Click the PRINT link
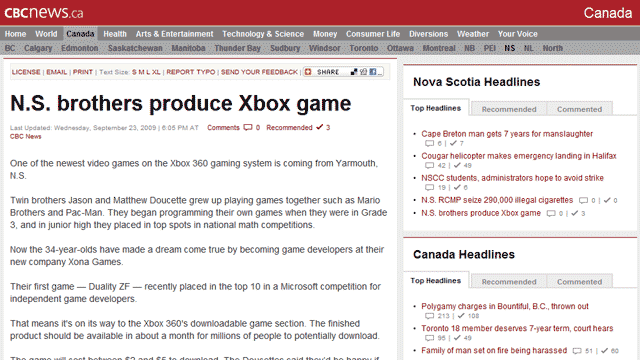Viewport: 640px width, 360px height. click(83, 72)
